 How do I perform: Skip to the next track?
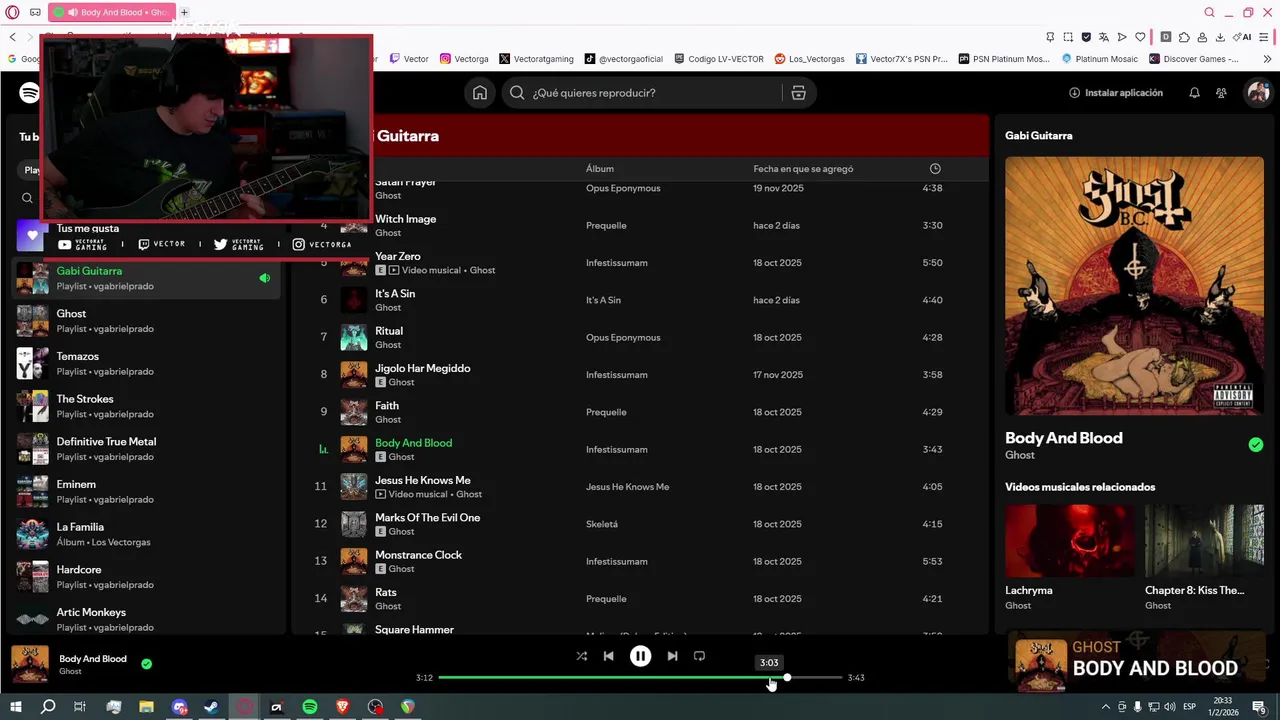(672, 656)
